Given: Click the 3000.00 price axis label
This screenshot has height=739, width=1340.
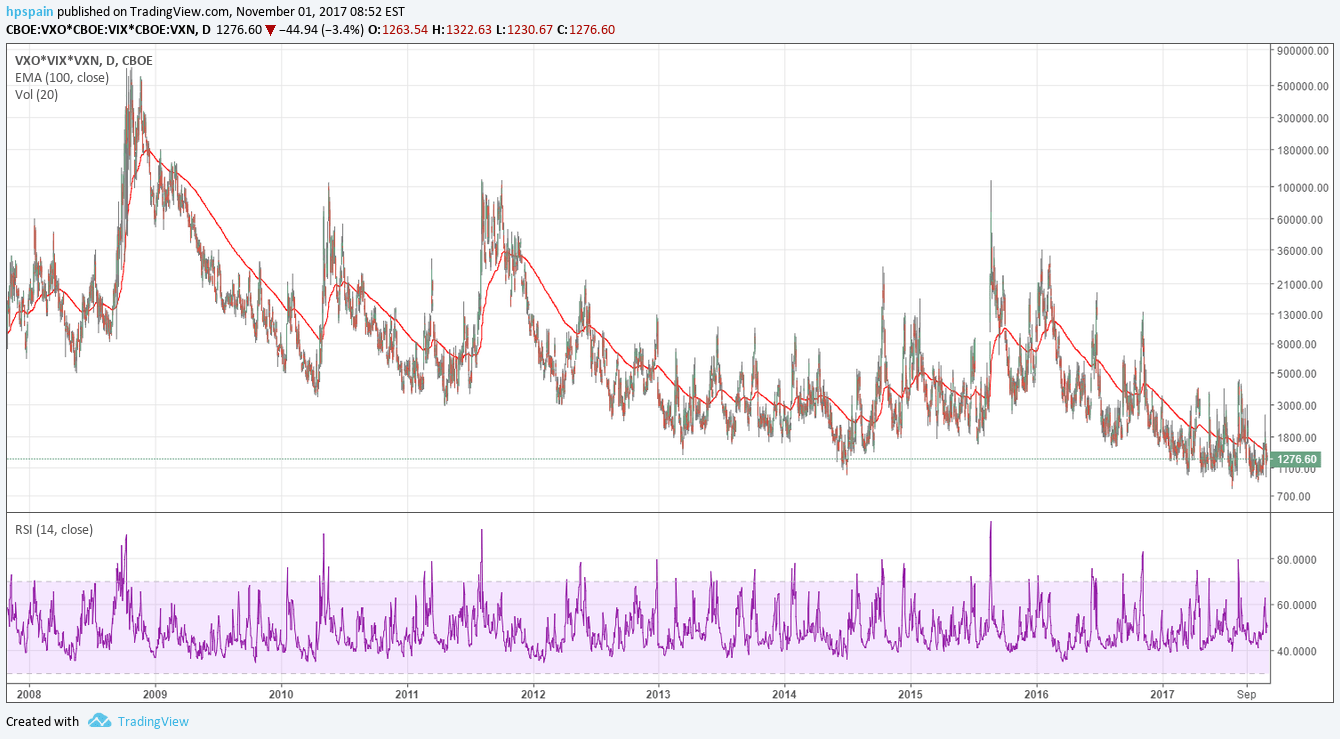Looking at the screenshot, I should tap(1298, 406).
